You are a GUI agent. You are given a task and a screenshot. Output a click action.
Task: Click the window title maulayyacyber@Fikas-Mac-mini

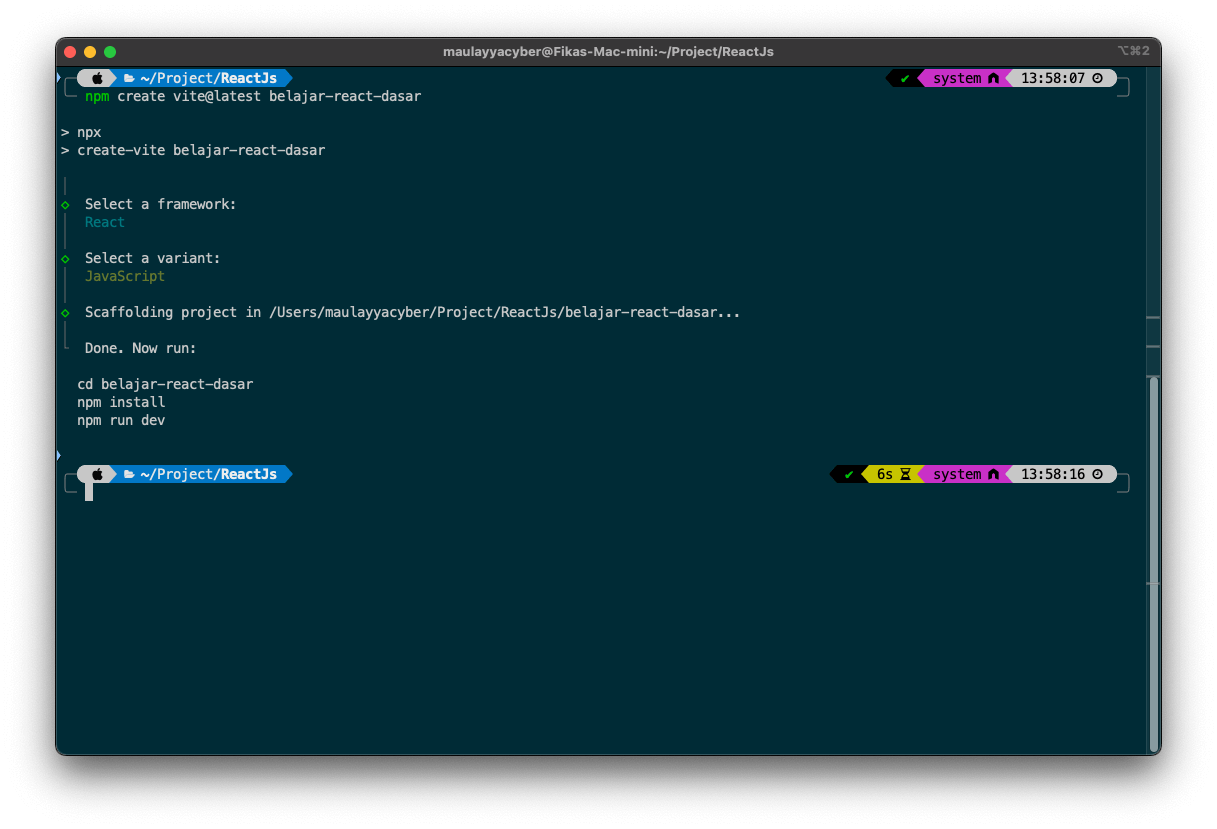(x=608, y=51)
